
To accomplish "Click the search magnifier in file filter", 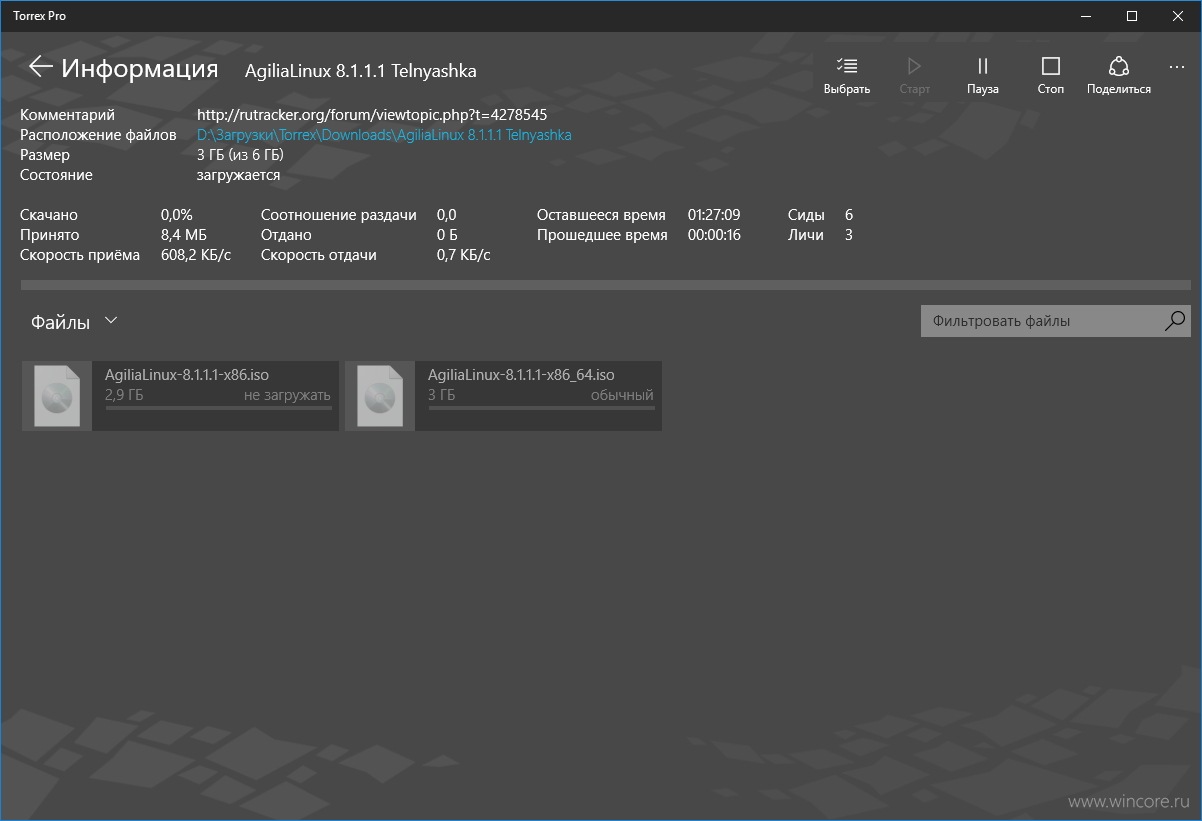I will pos(1175,321).
